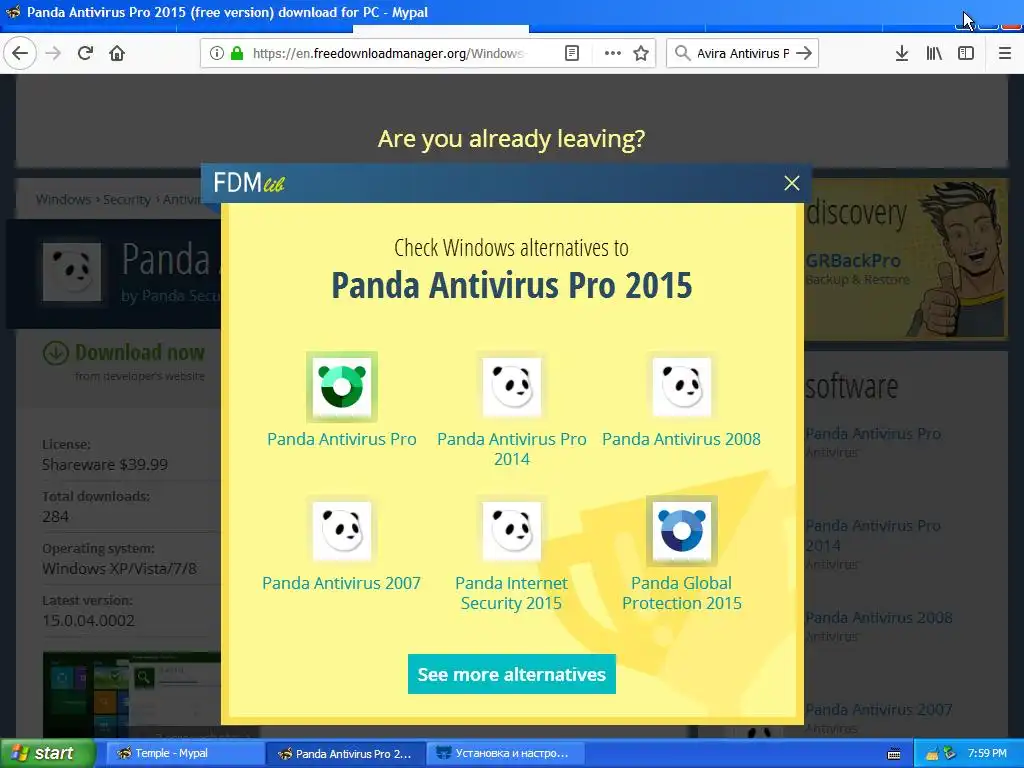
Task: Toggle reader view in address bar
Action: click(x=571, y=53)
